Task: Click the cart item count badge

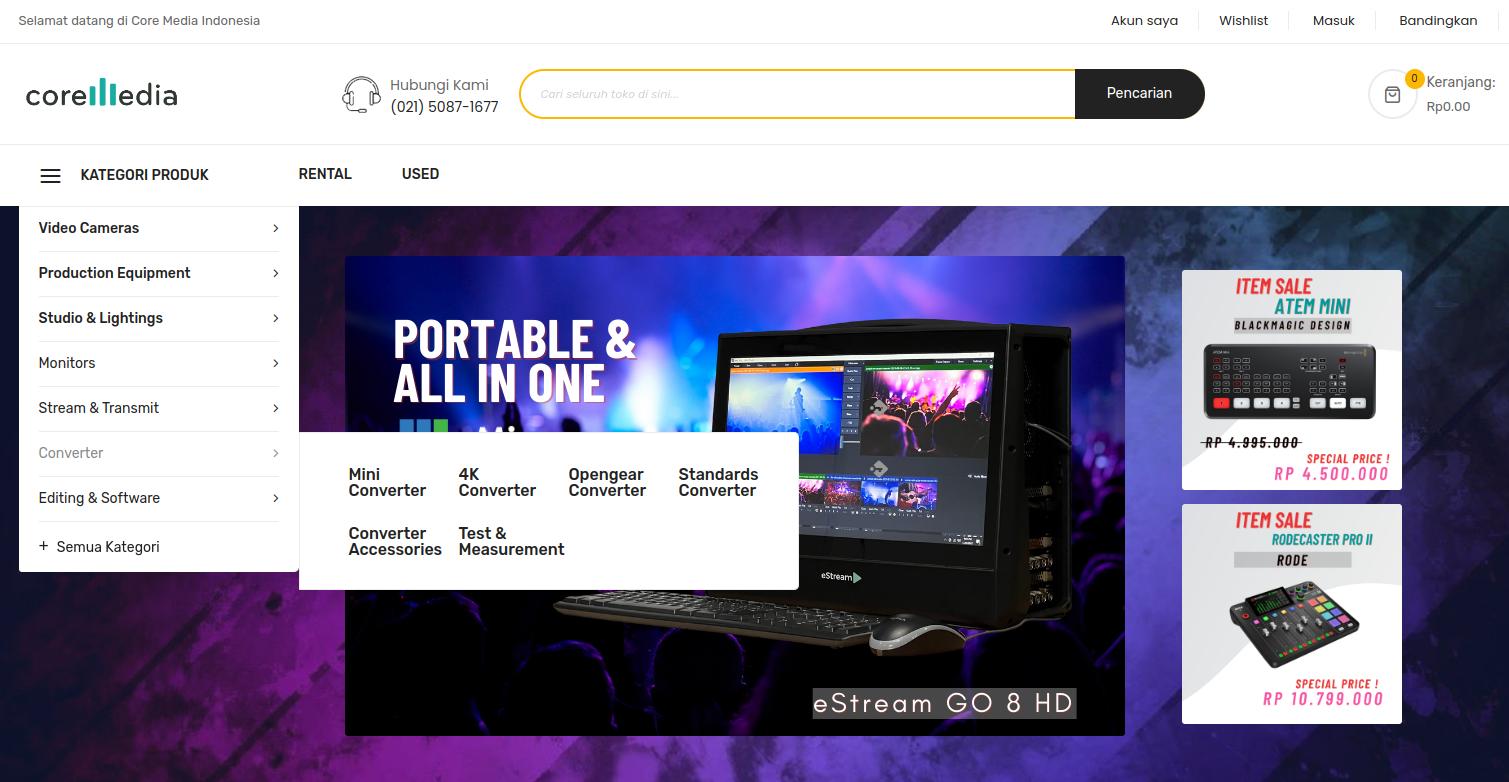Action: tap(1414, 78)
